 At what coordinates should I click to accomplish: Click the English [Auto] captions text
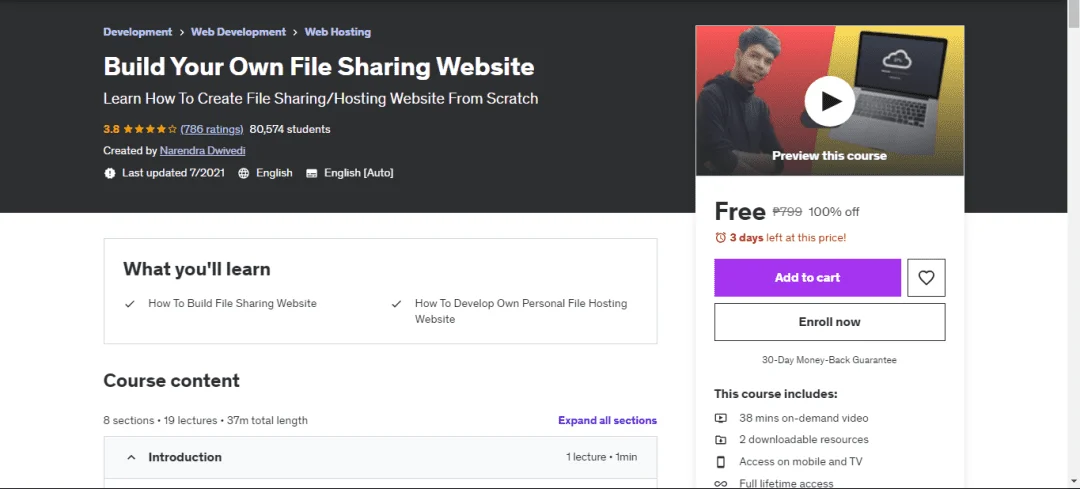click(359, 173)
